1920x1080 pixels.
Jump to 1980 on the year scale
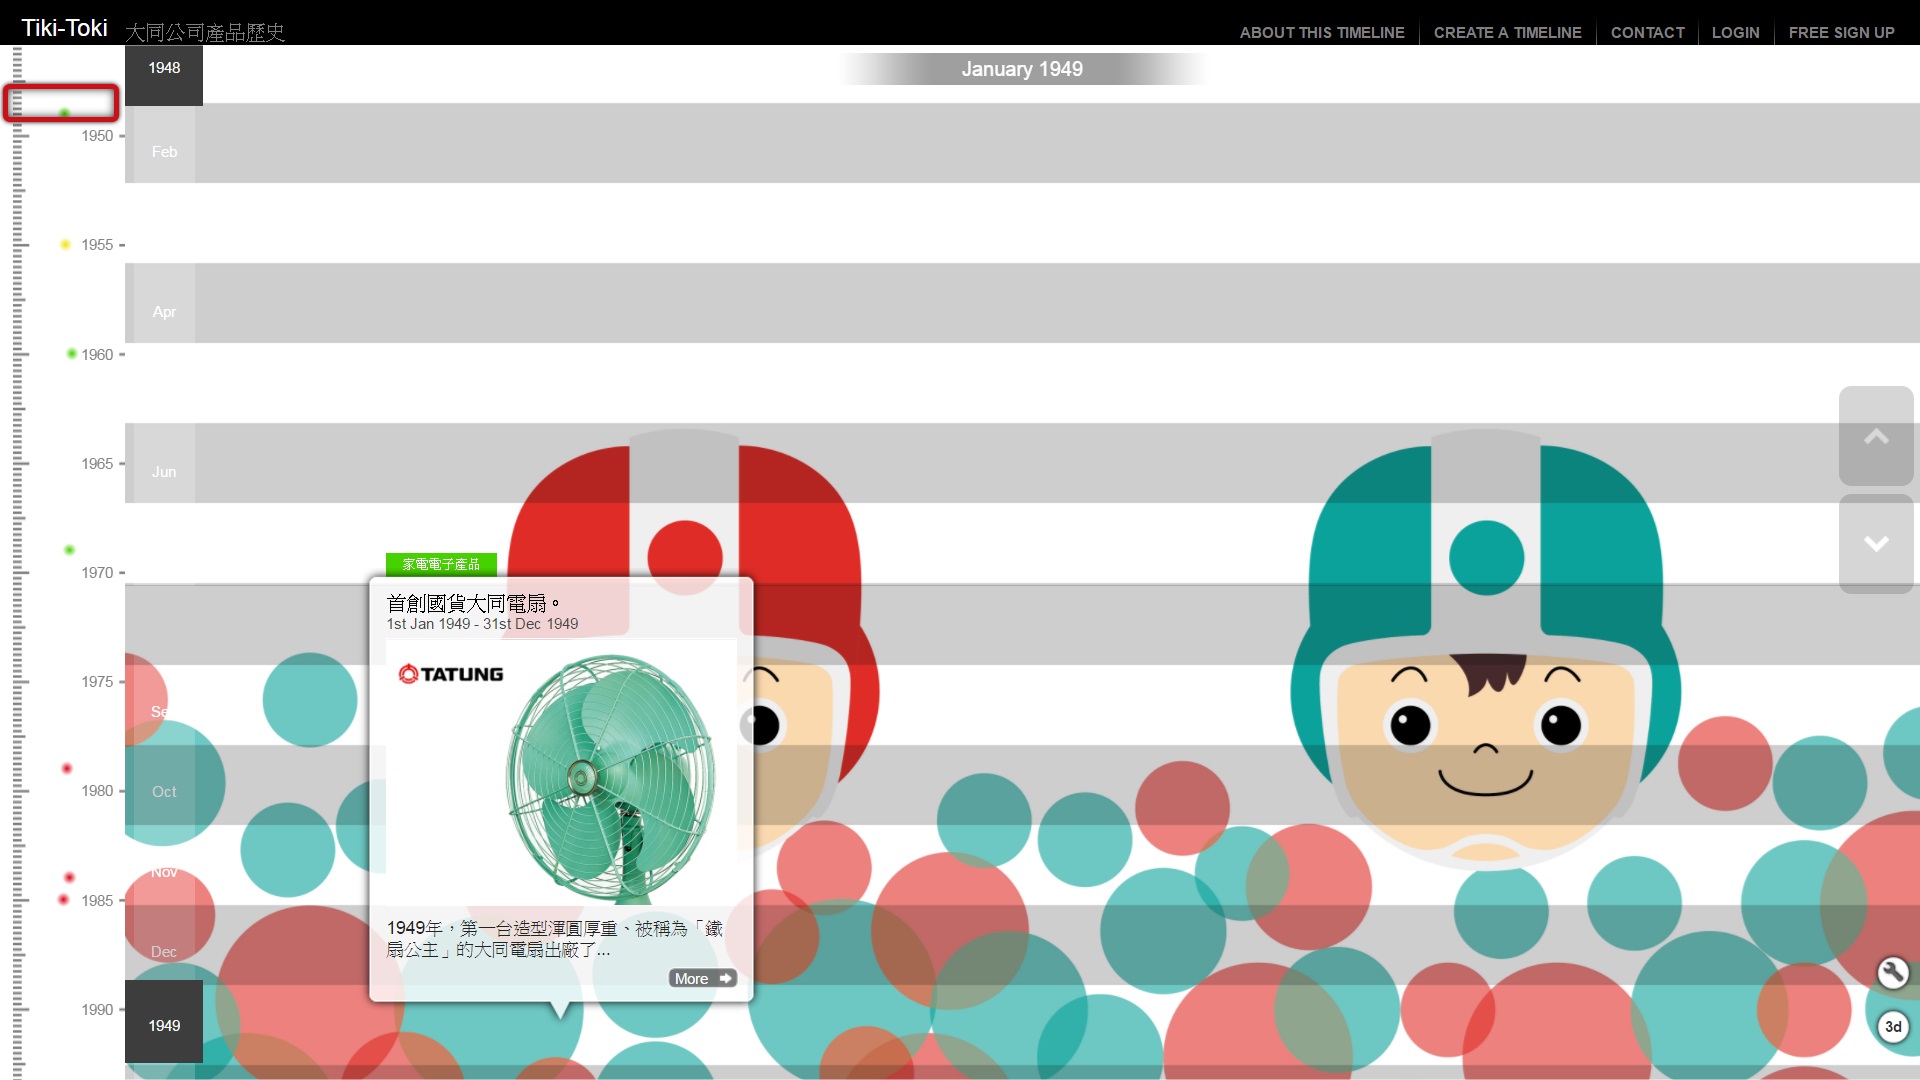97,791
